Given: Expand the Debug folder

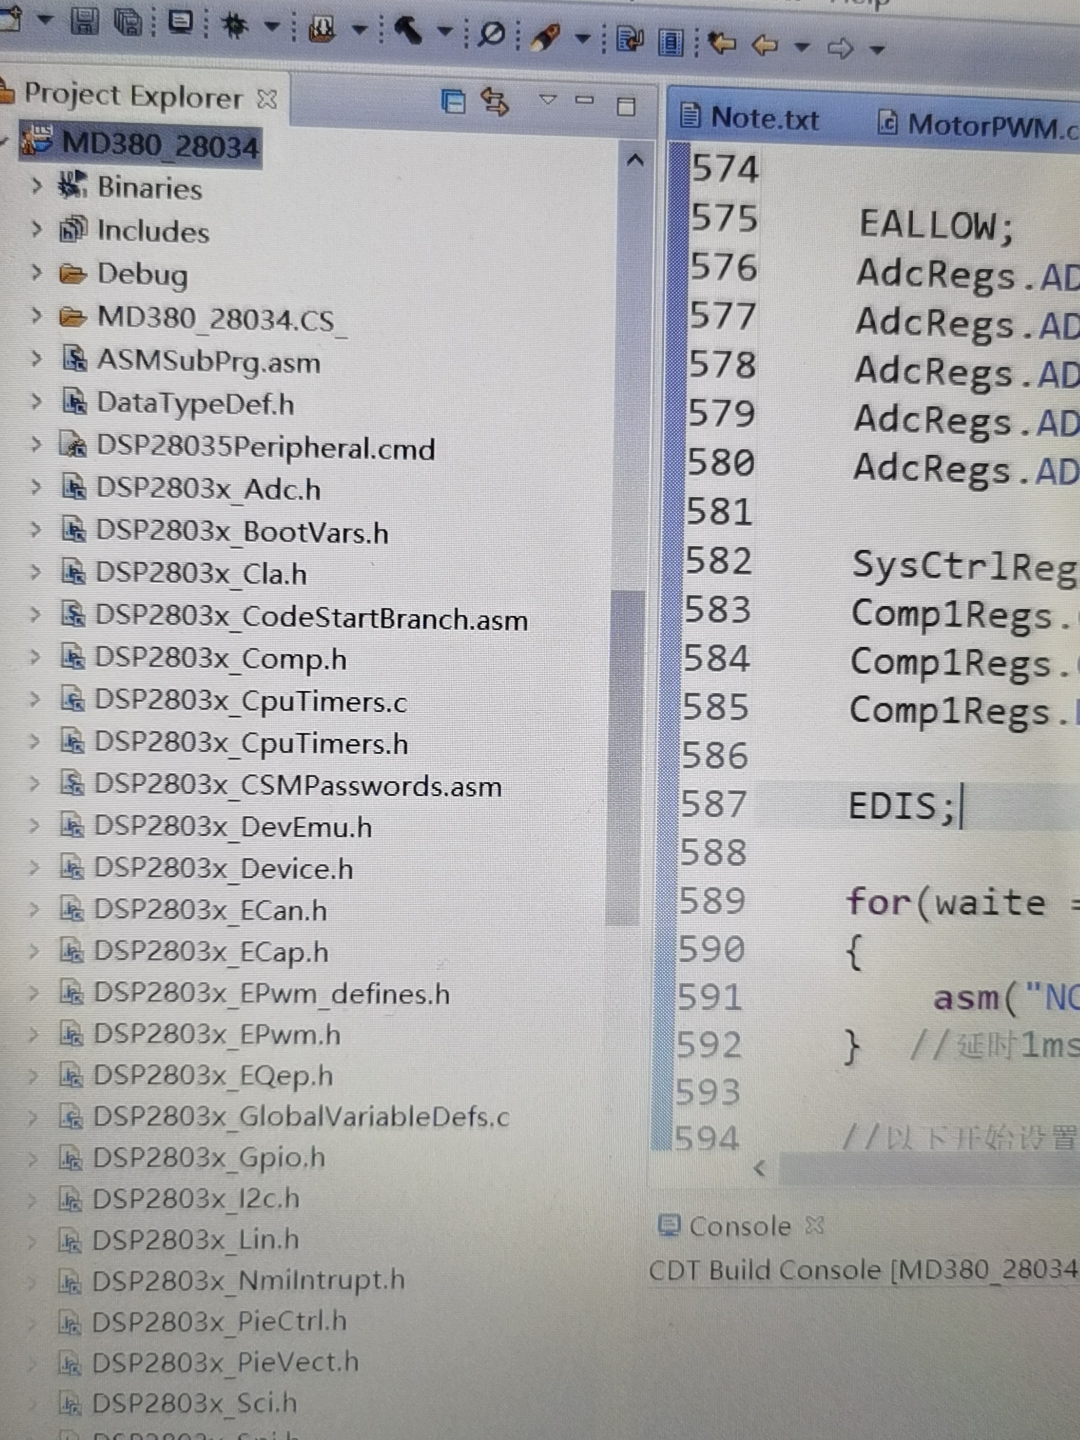Looking at the screenshot, I should tap(37, 272).
